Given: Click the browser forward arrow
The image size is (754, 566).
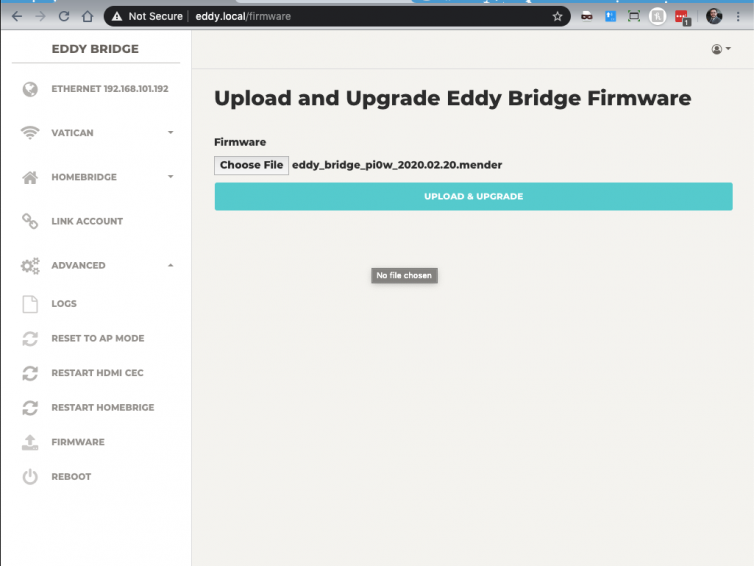Looking at the screenshot, I should [x=40, y=16].
